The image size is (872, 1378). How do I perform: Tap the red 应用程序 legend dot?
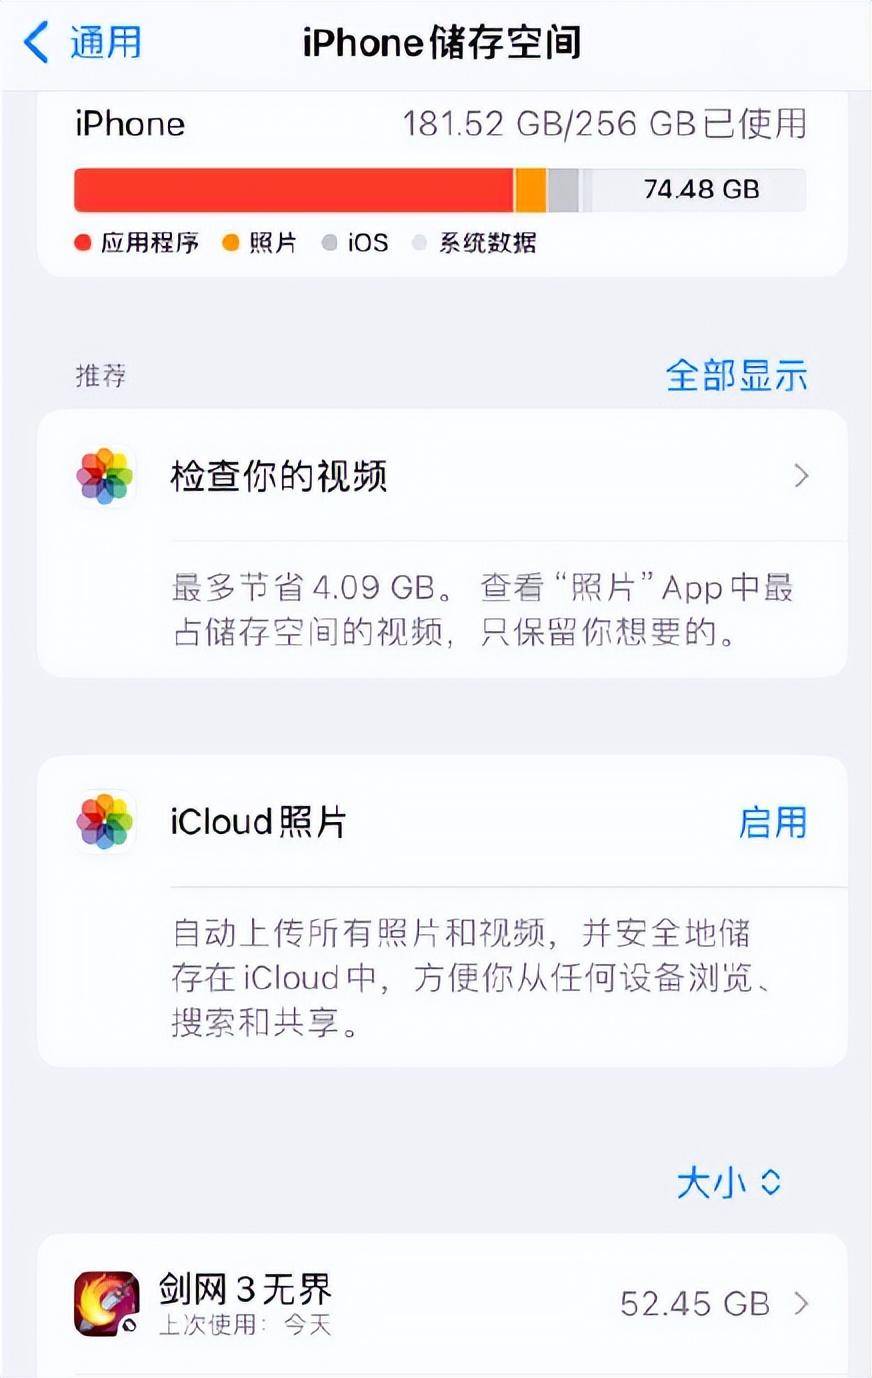coord(83,243)
